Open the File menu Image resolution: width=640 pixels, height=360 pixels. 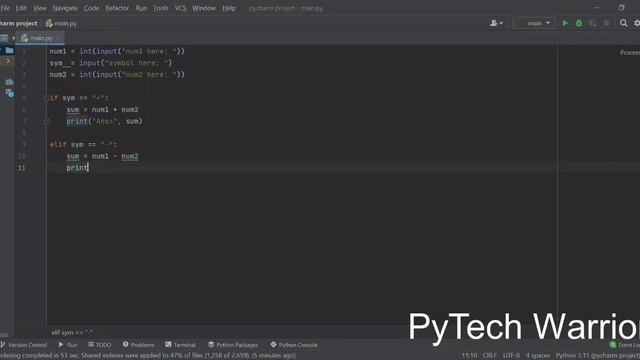[x=5, y=8]
